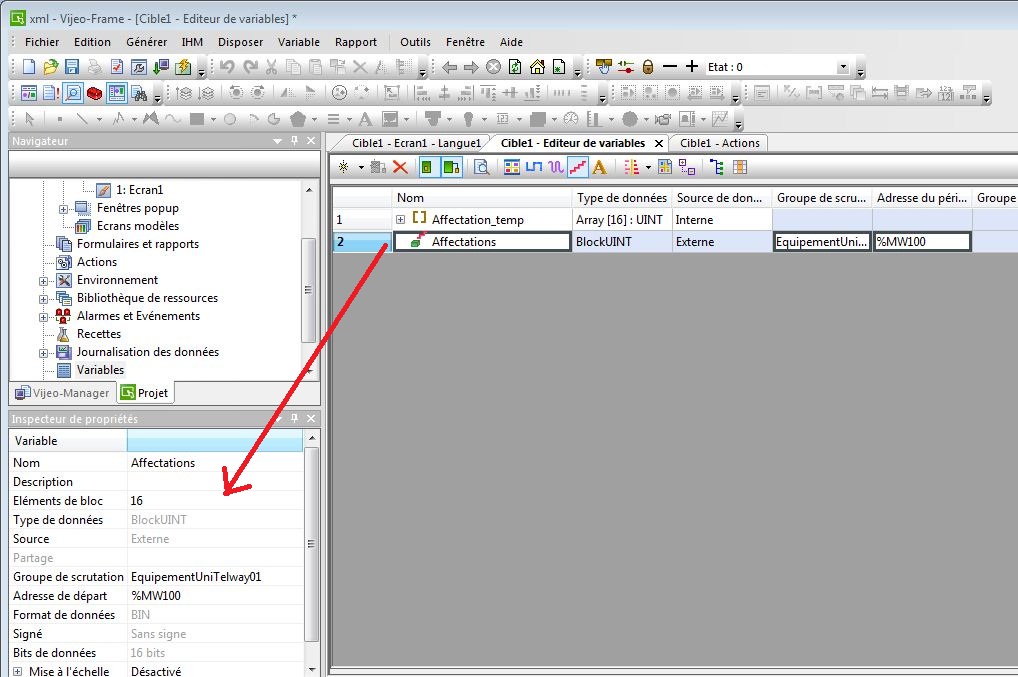The width and height of the screenshot is (1018, 677).
Task: Click the Eléments de bloc value field
Action: [x=215, y=501]
